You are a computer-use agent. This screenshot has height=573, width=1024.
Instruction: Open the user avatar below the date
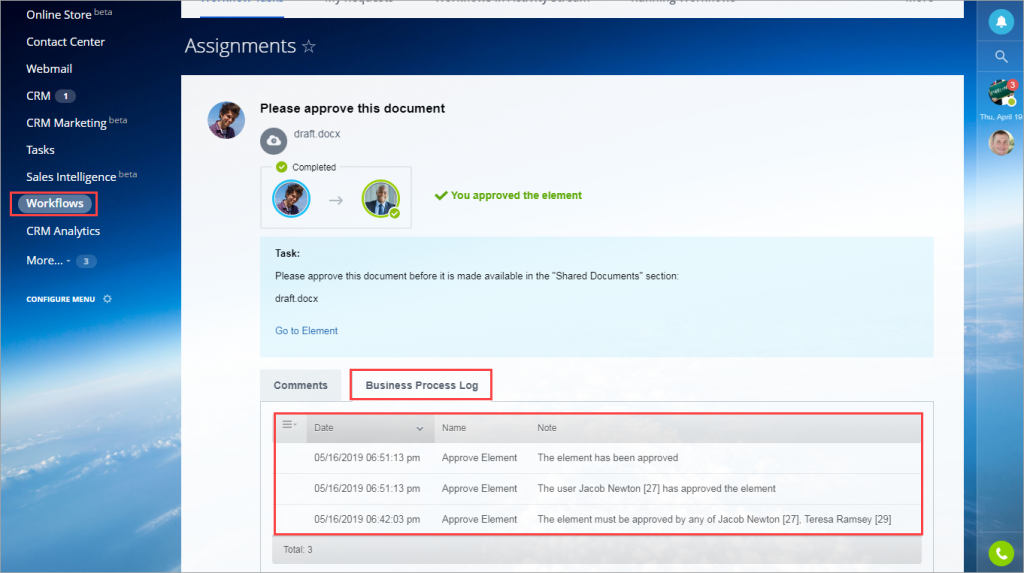click(x=1001, y=142)
